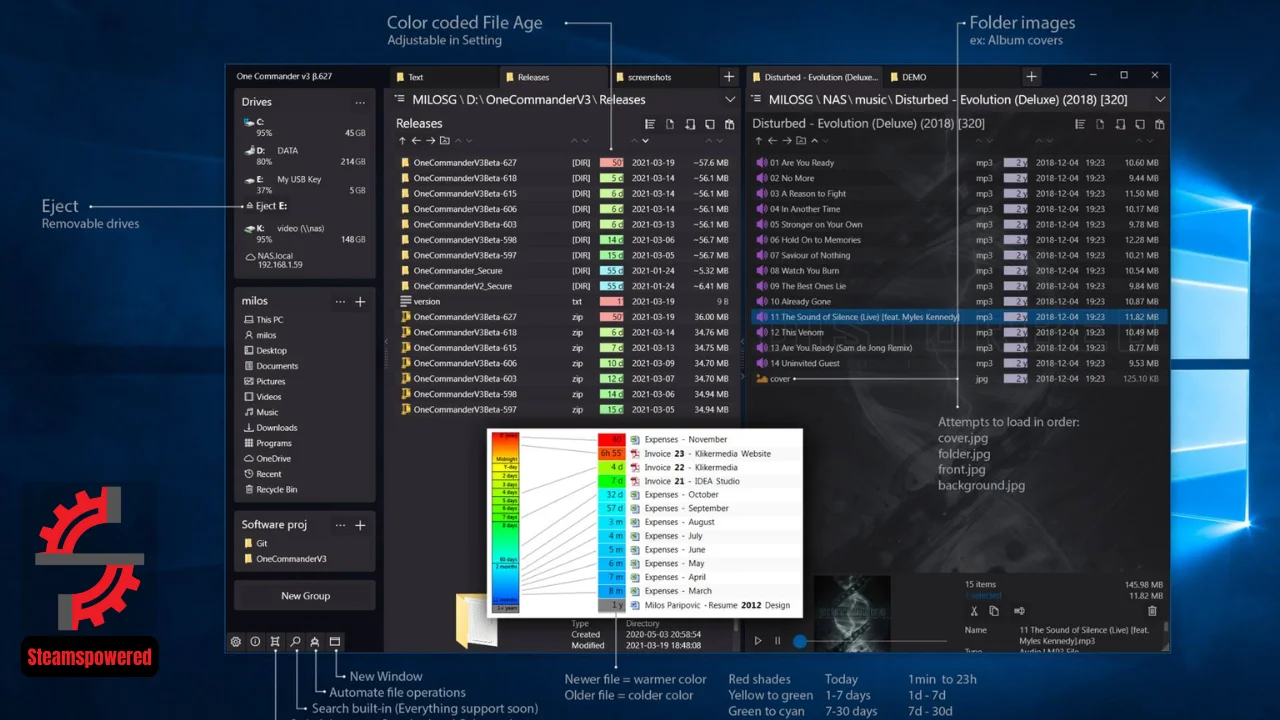This screenshot has width=1280, height=720.
Task: Go up one folder in Disturbed pane
Action: (758, 141)
